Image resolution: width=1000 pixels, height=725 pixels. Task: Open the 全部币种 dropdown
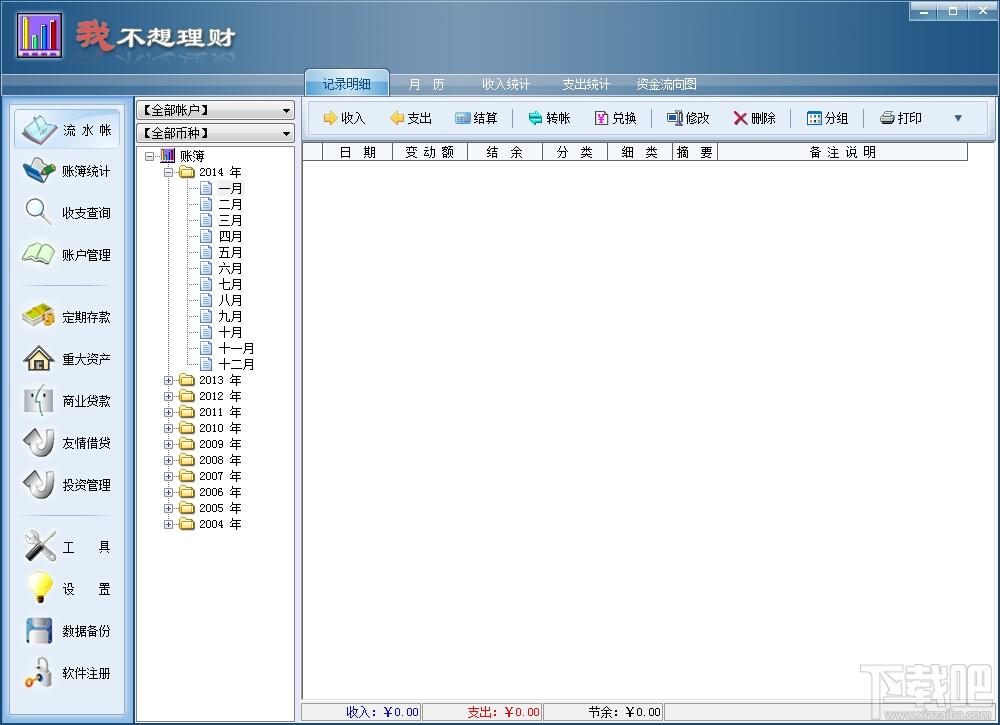point(216,133)
